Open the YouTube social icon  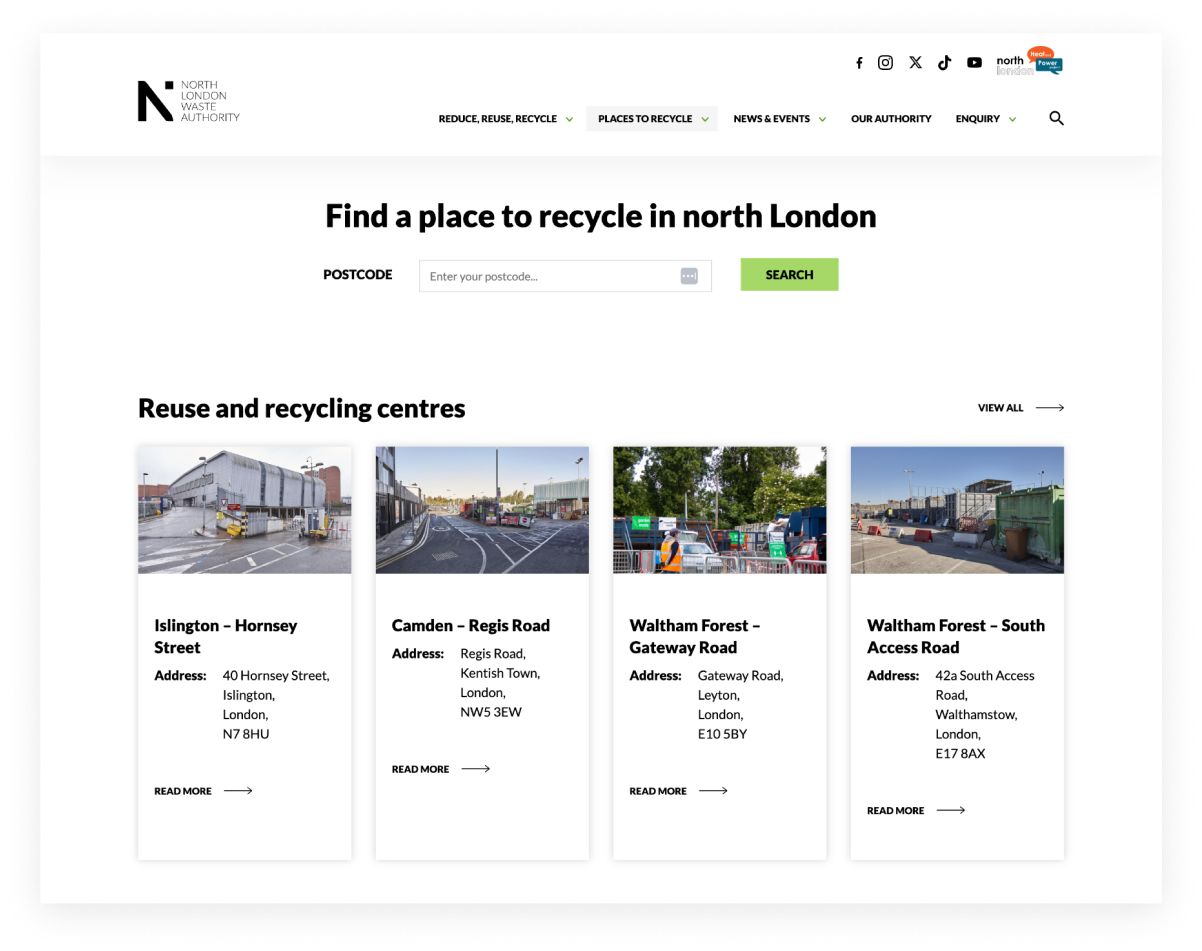coord(974,62)
